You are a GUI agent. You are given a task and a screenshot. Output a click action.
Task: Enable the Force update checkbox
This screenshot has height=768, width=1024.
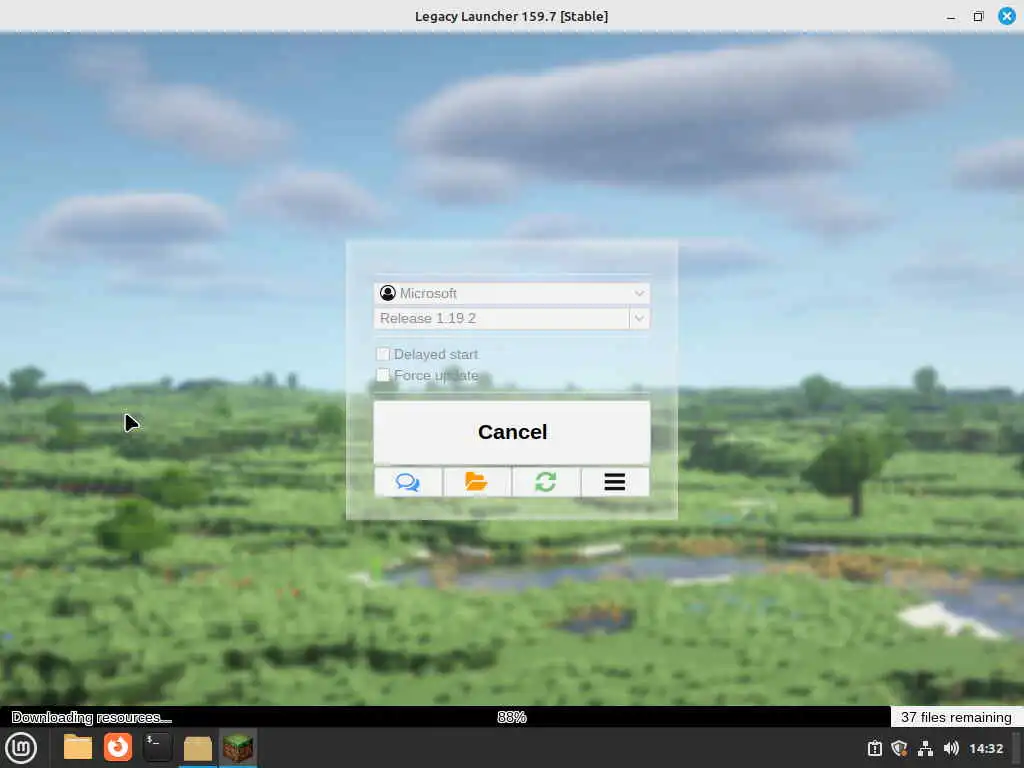[383, 375]
